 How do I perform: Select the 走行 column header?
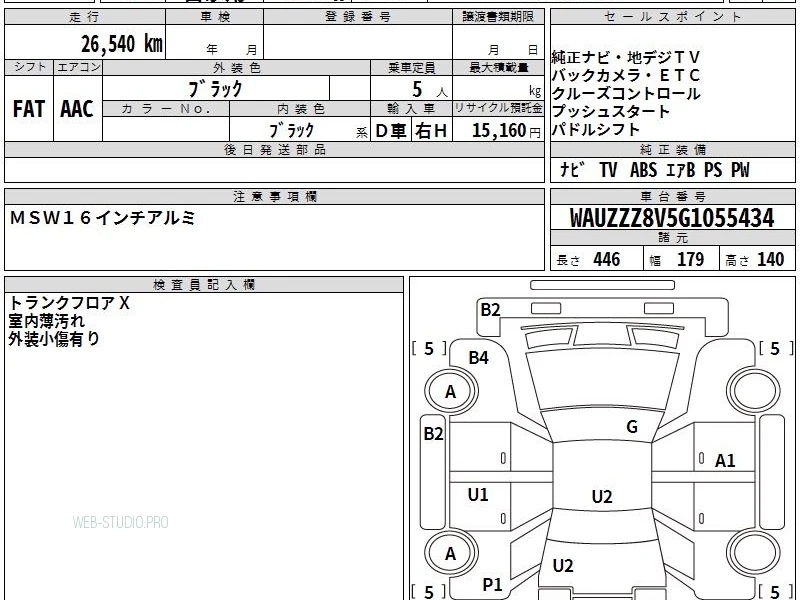(x=85, y=17)
